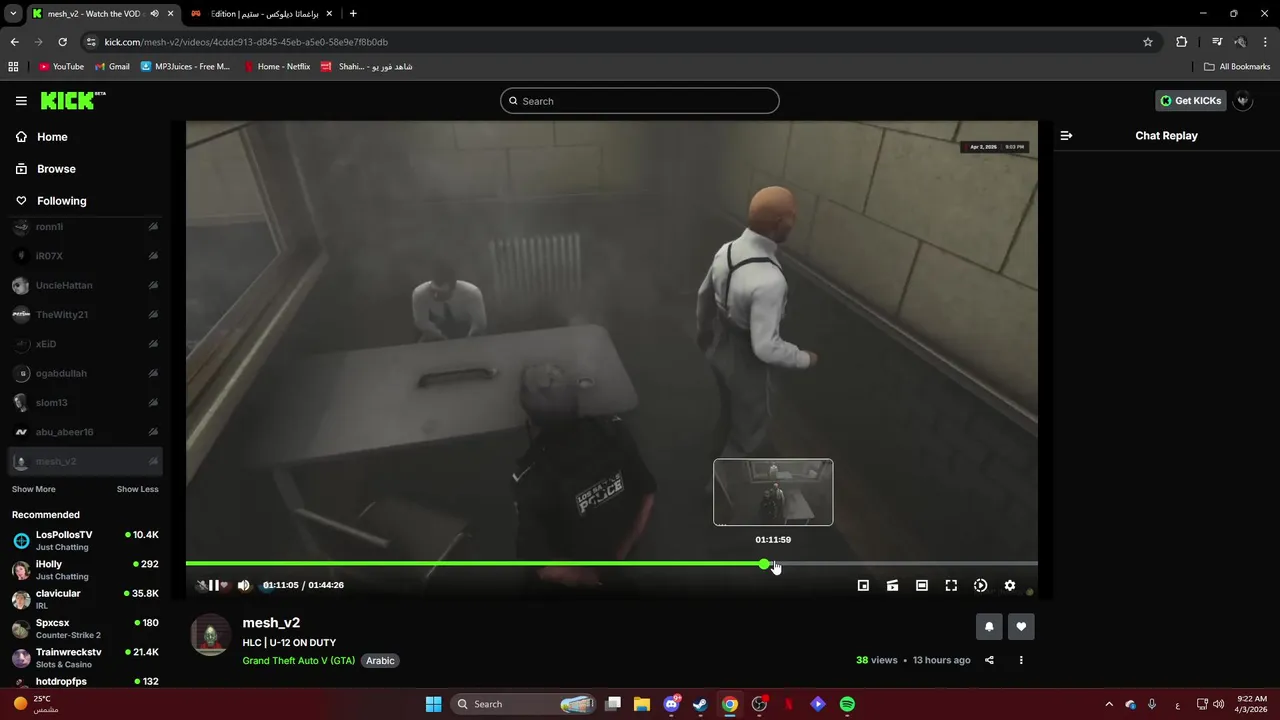Open mesh_v2 in the following list
1280x720 pixels.
85,461
